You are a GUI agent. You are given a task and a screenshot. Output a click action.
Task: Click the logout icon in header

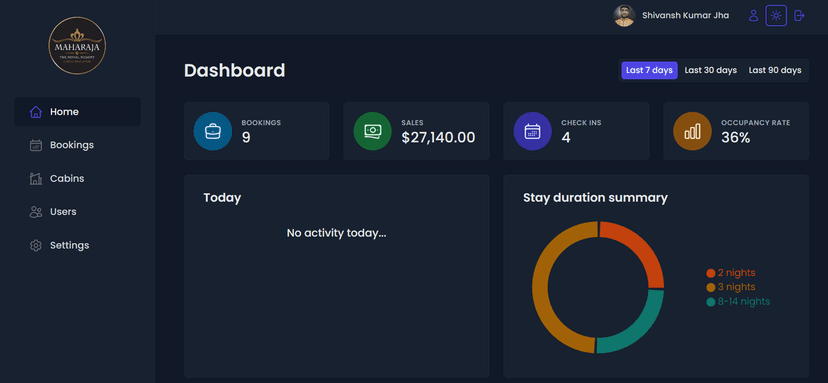tap(799, 15)
